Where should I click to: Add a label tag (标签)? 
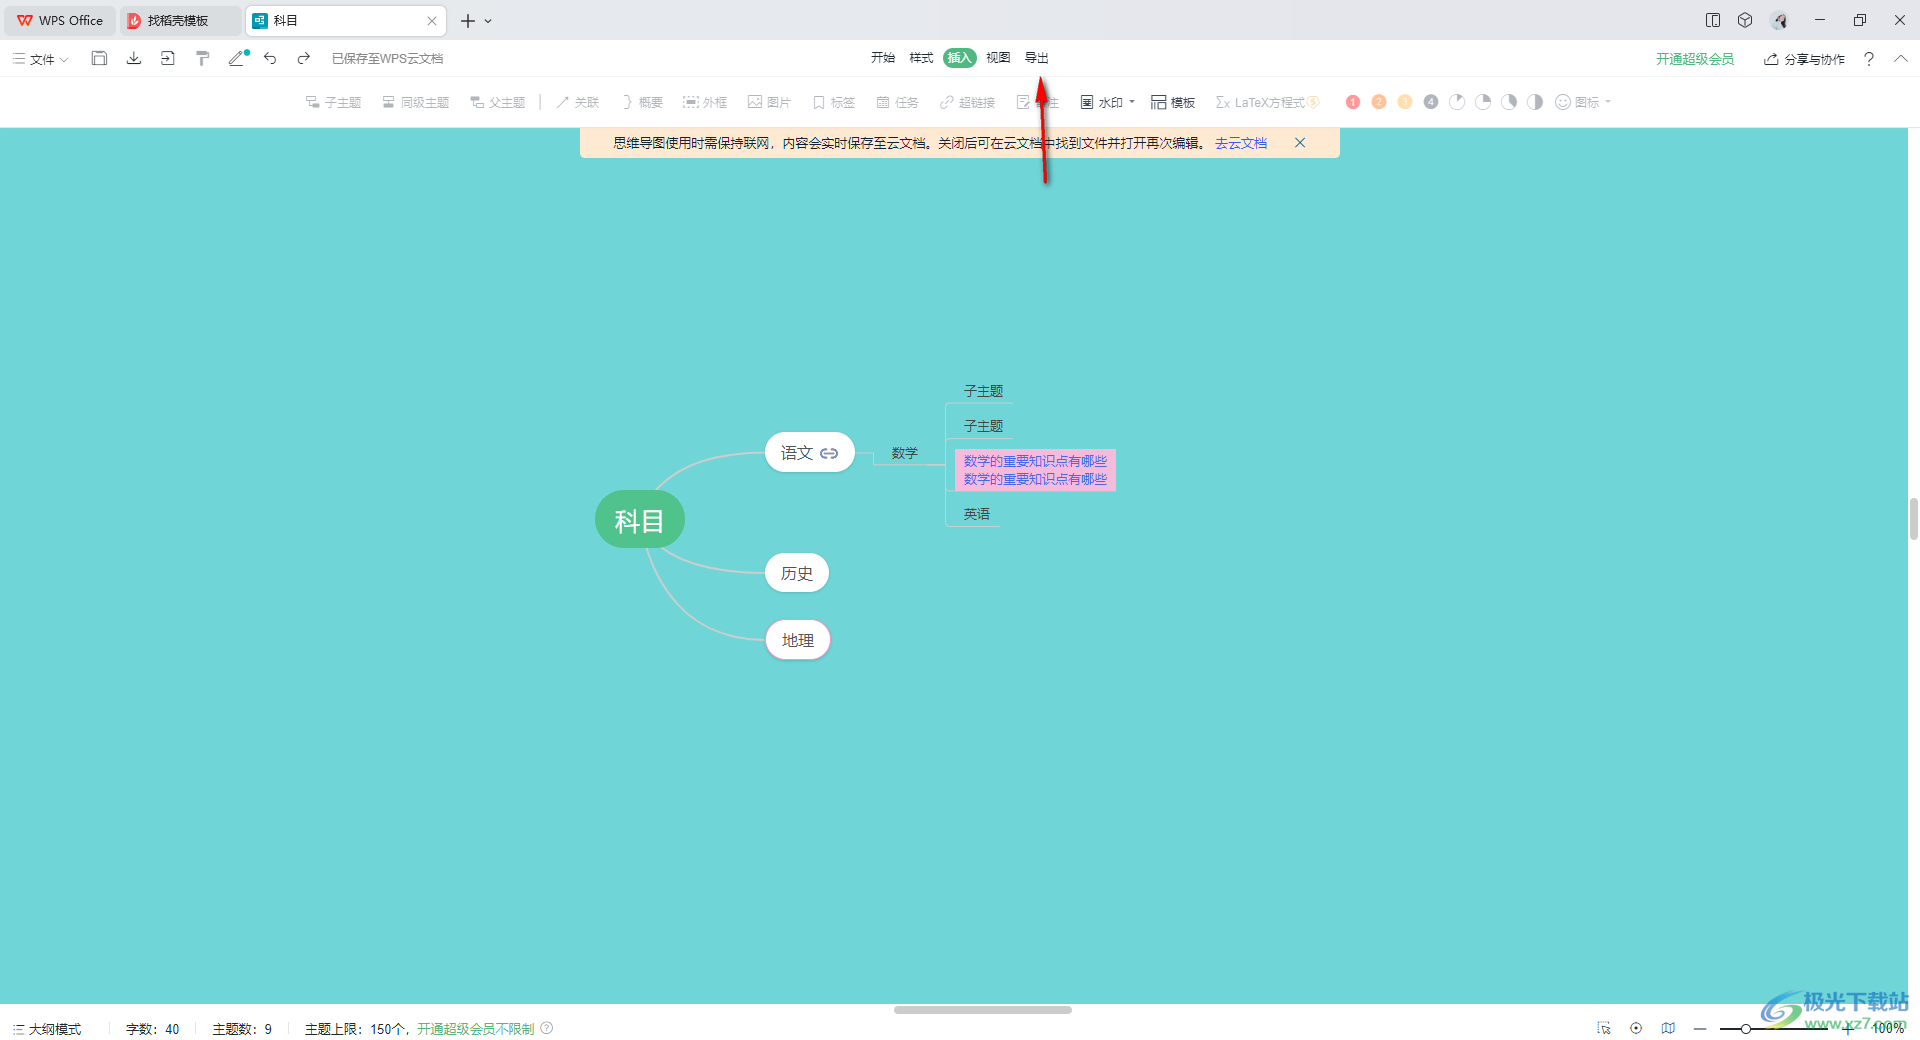pyautogui.click(x=833, y=102)
